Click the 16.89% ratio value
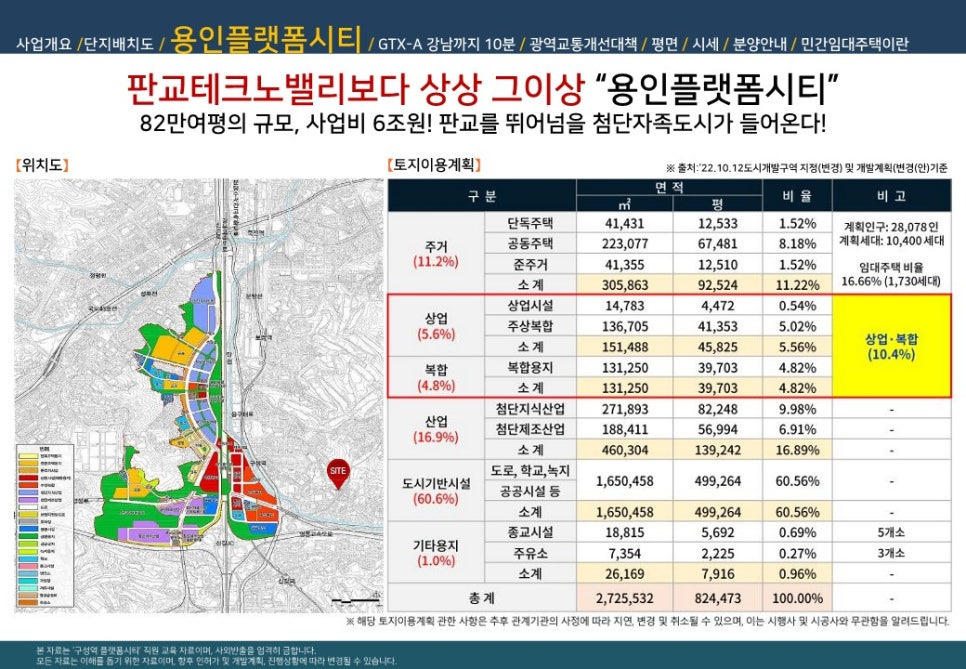 tap(797, 450)
